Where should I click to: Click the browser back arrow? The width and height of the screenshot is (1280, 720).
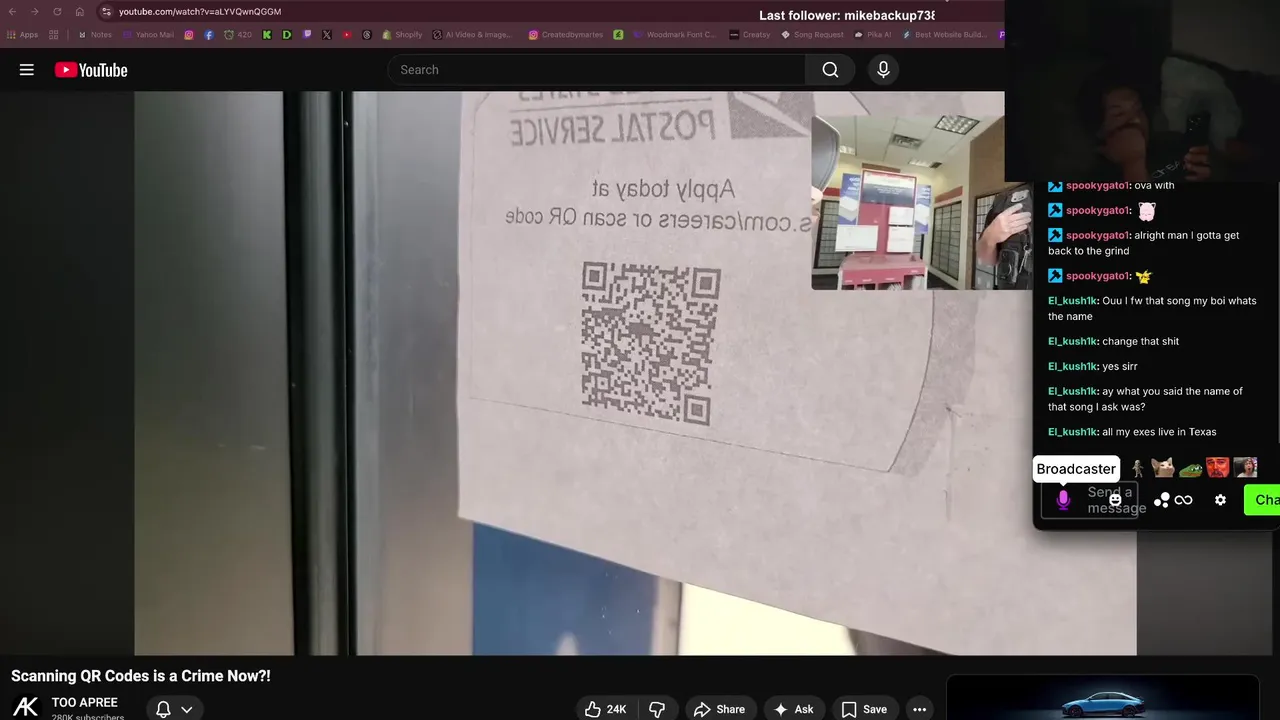[12, 12]
